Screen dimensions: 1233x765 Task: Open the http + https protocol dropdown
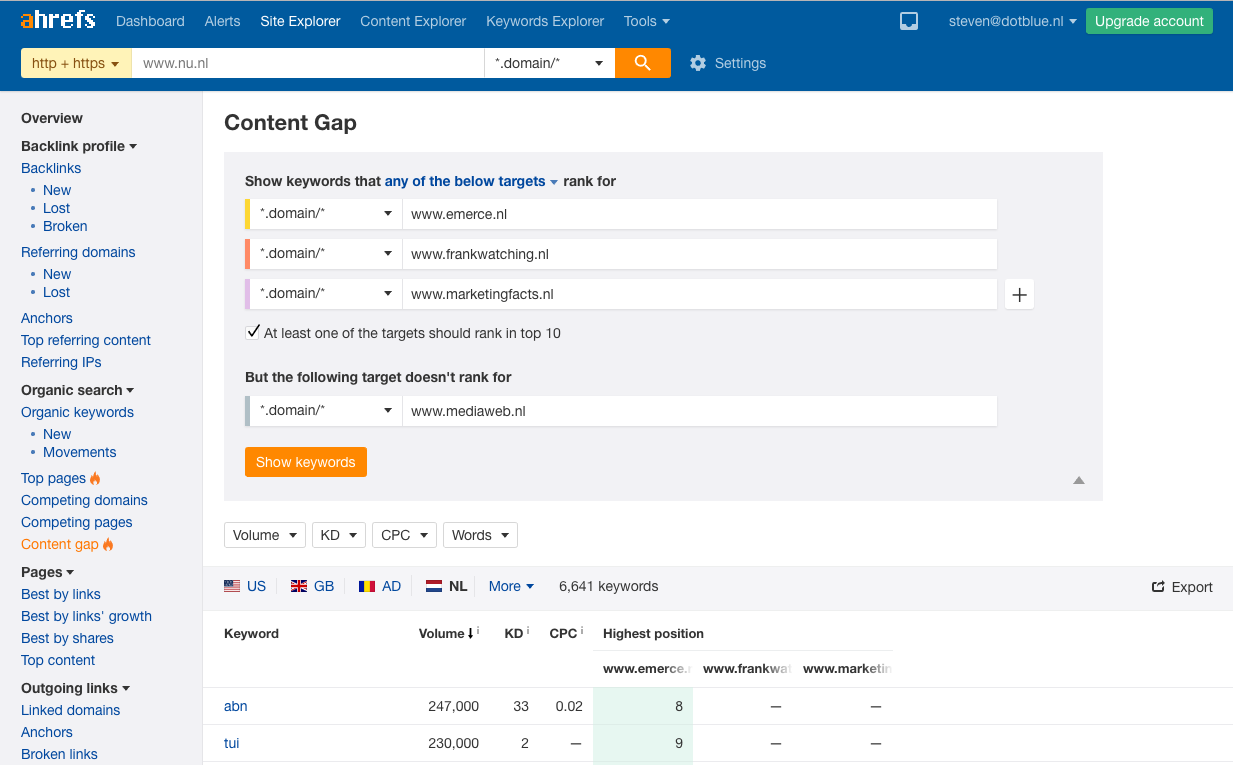pos(76,63)
